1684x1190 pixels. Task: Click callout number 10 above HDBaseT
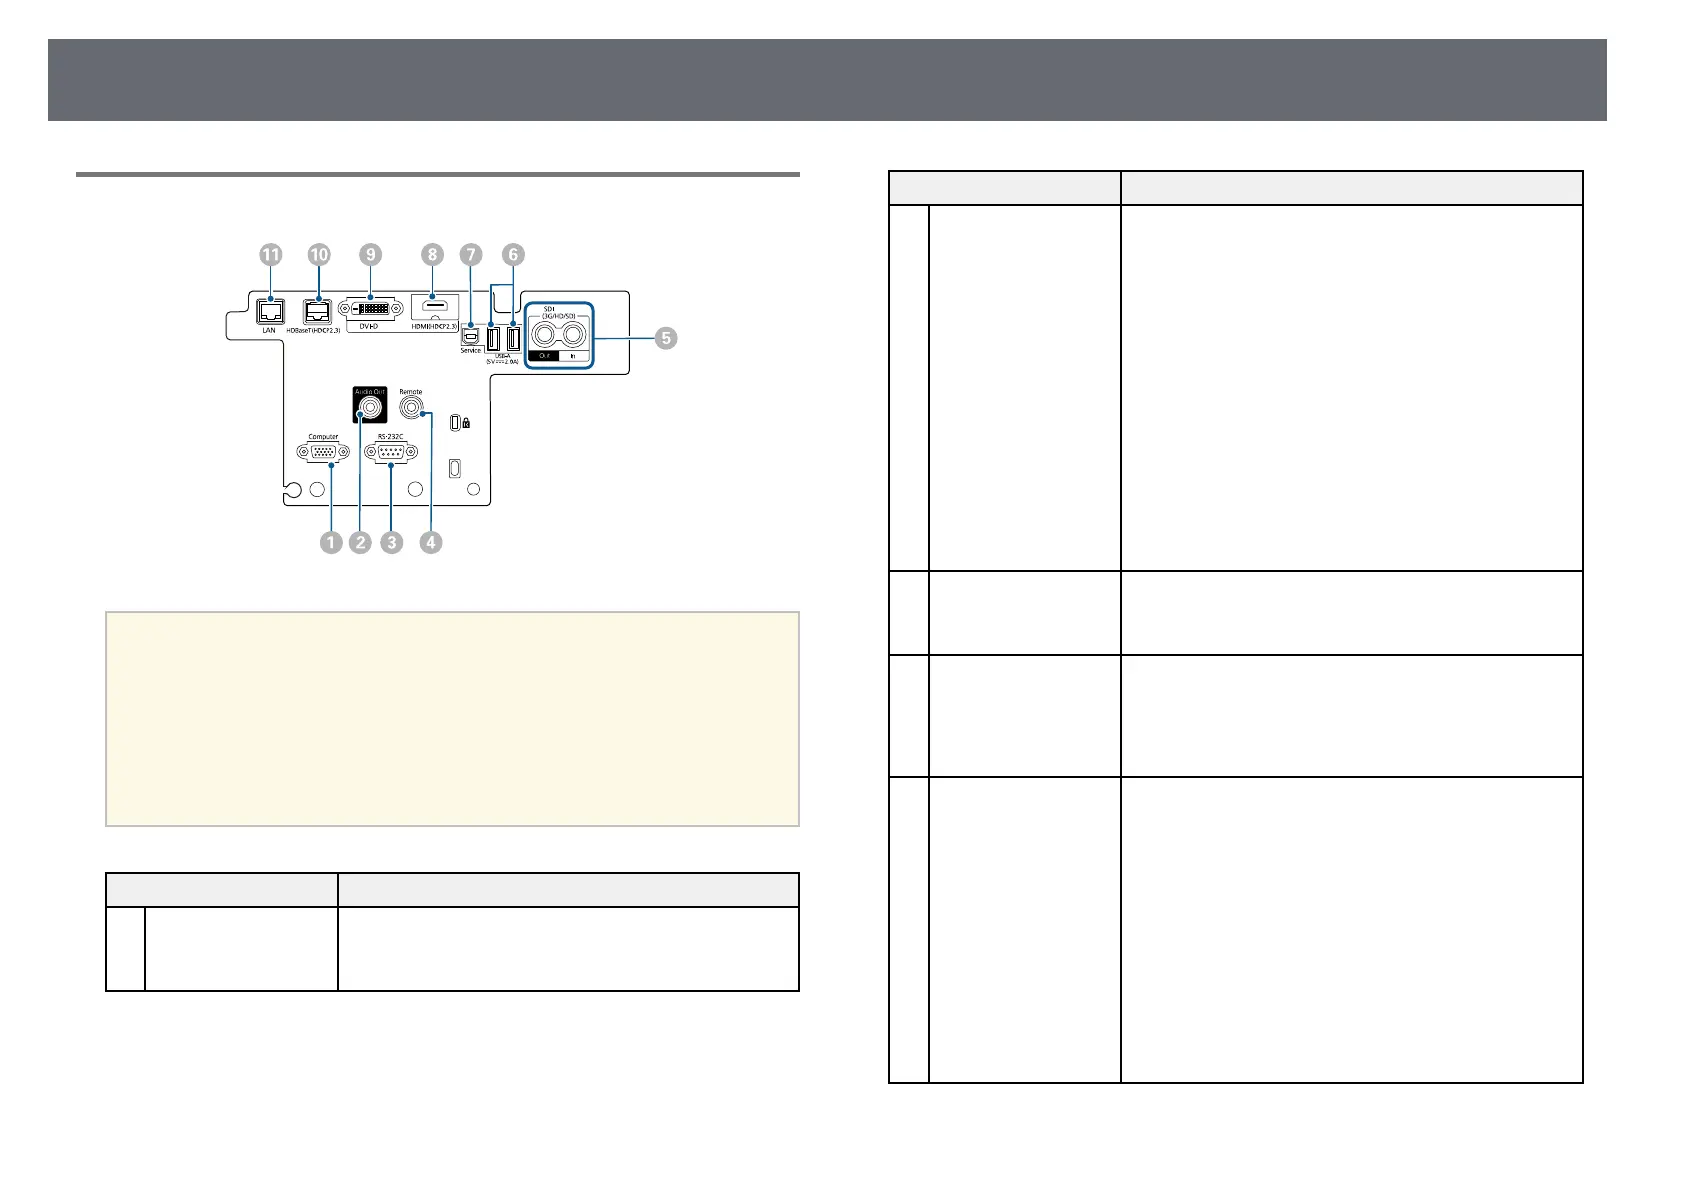(x=319, y=255)
